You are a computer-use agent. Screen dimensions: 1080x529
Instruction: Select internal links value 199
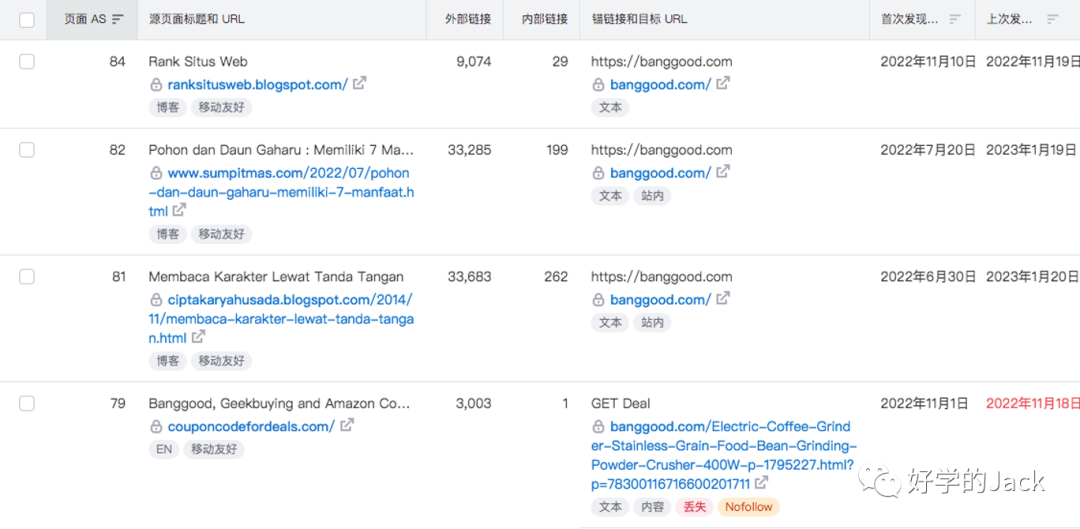pos(557,149)
